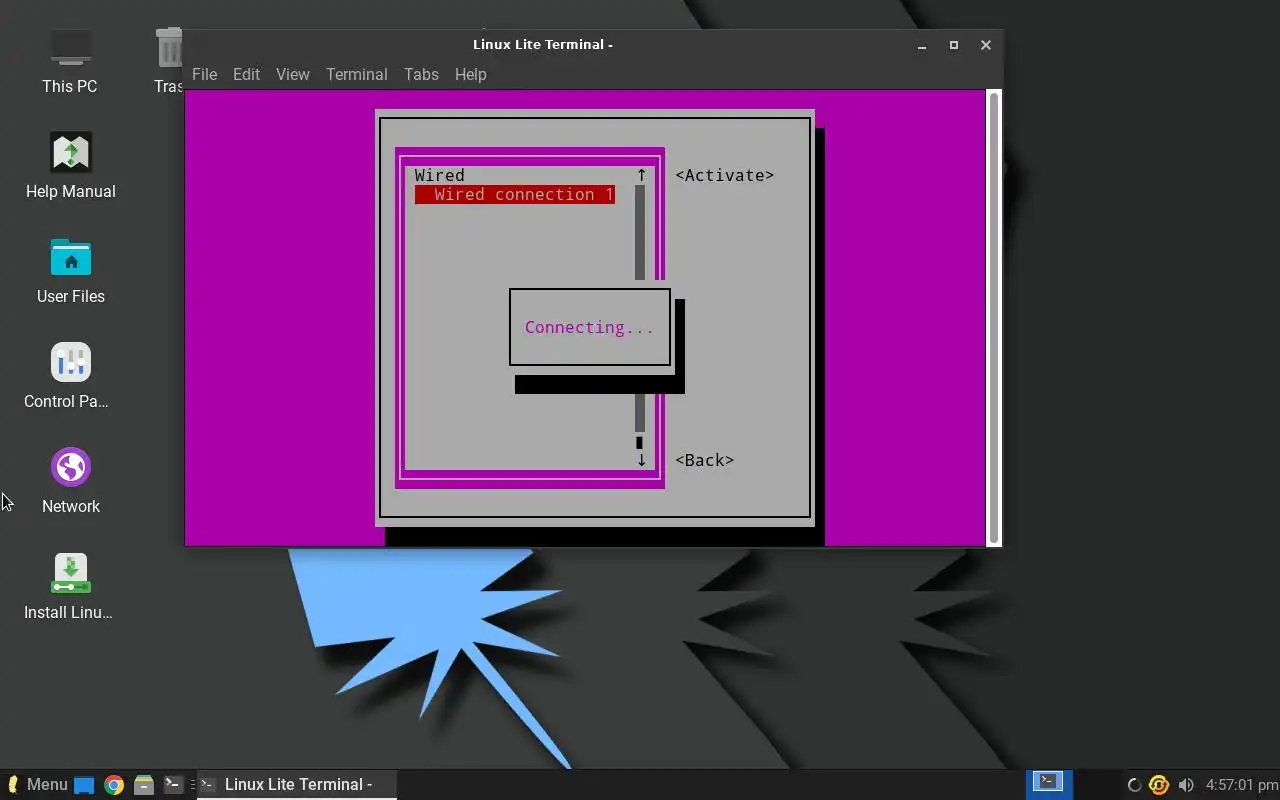Open the Help menu in terminal

point(470,74)
